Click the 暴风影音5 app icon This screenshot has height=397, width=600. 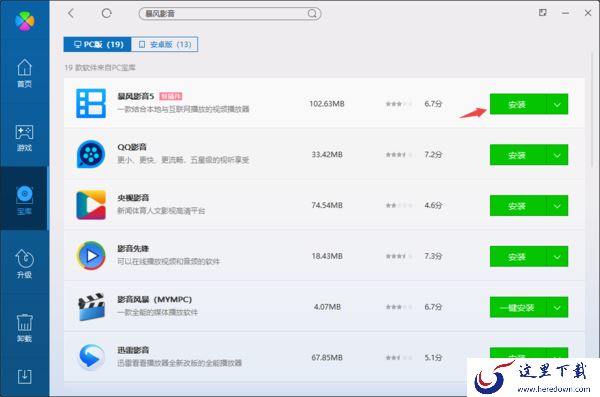click(x=91, y=103)
